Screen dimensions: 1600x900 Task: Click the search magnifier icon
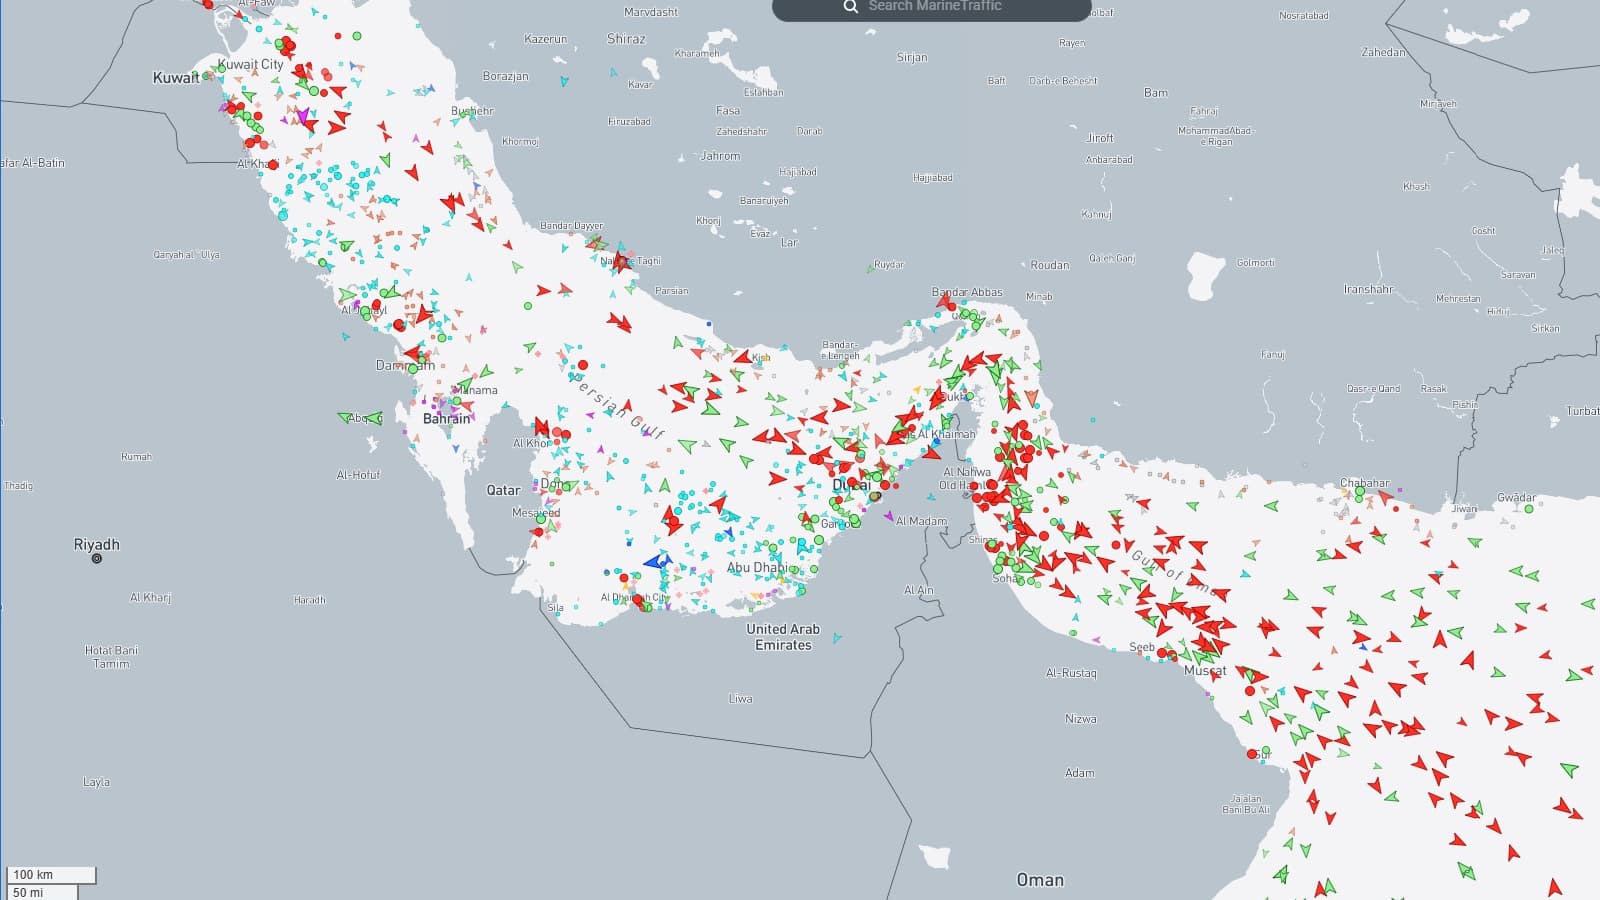click(x=850, y=6)
